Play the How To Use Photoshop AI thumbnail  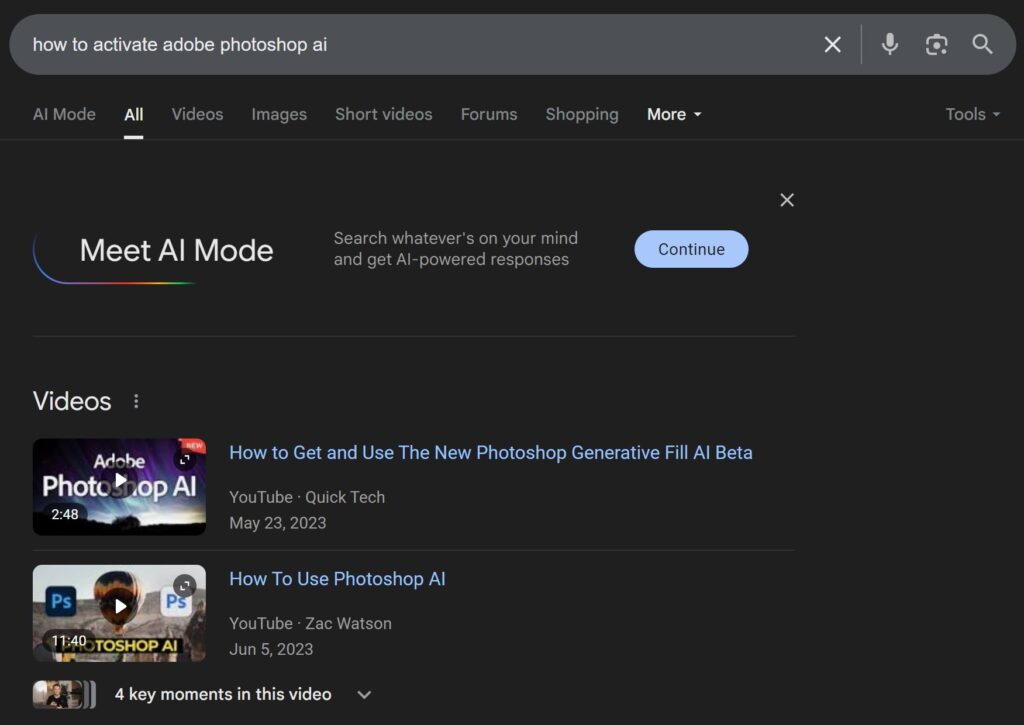[120, 613]
